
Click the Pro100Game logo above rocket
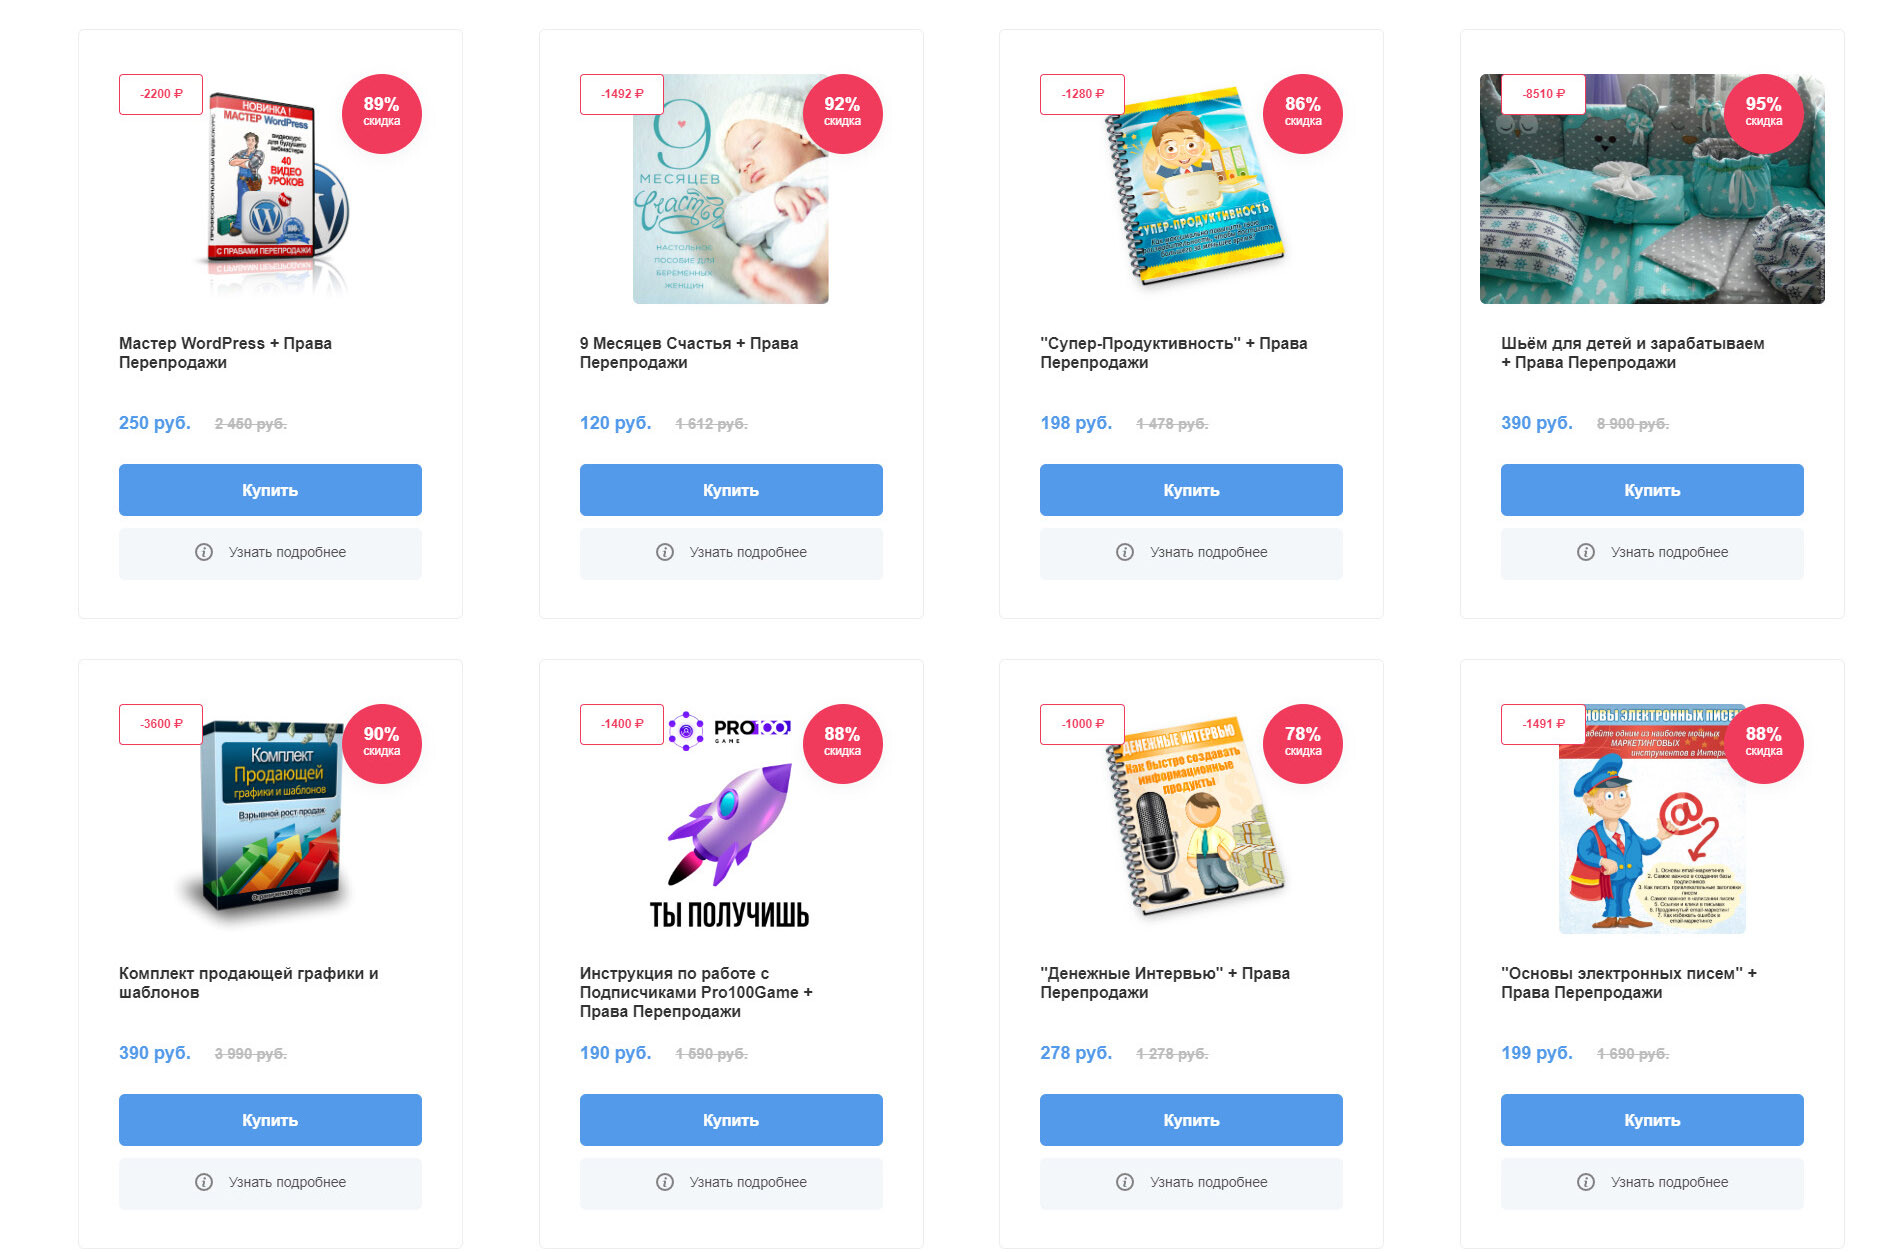tap(730, 729)
